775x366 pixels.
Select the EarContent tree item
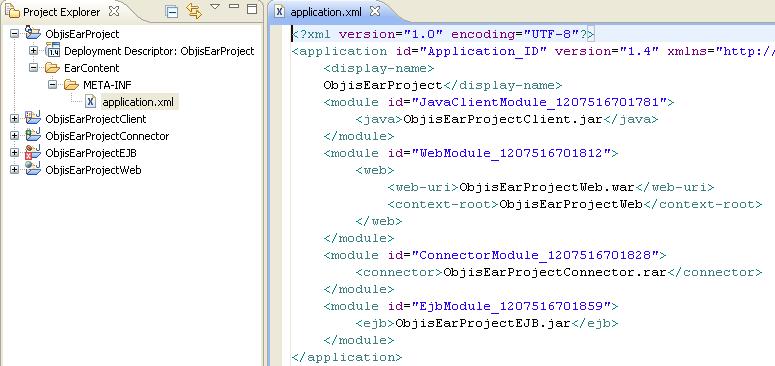pyautogui.click(x=91, y=68)
